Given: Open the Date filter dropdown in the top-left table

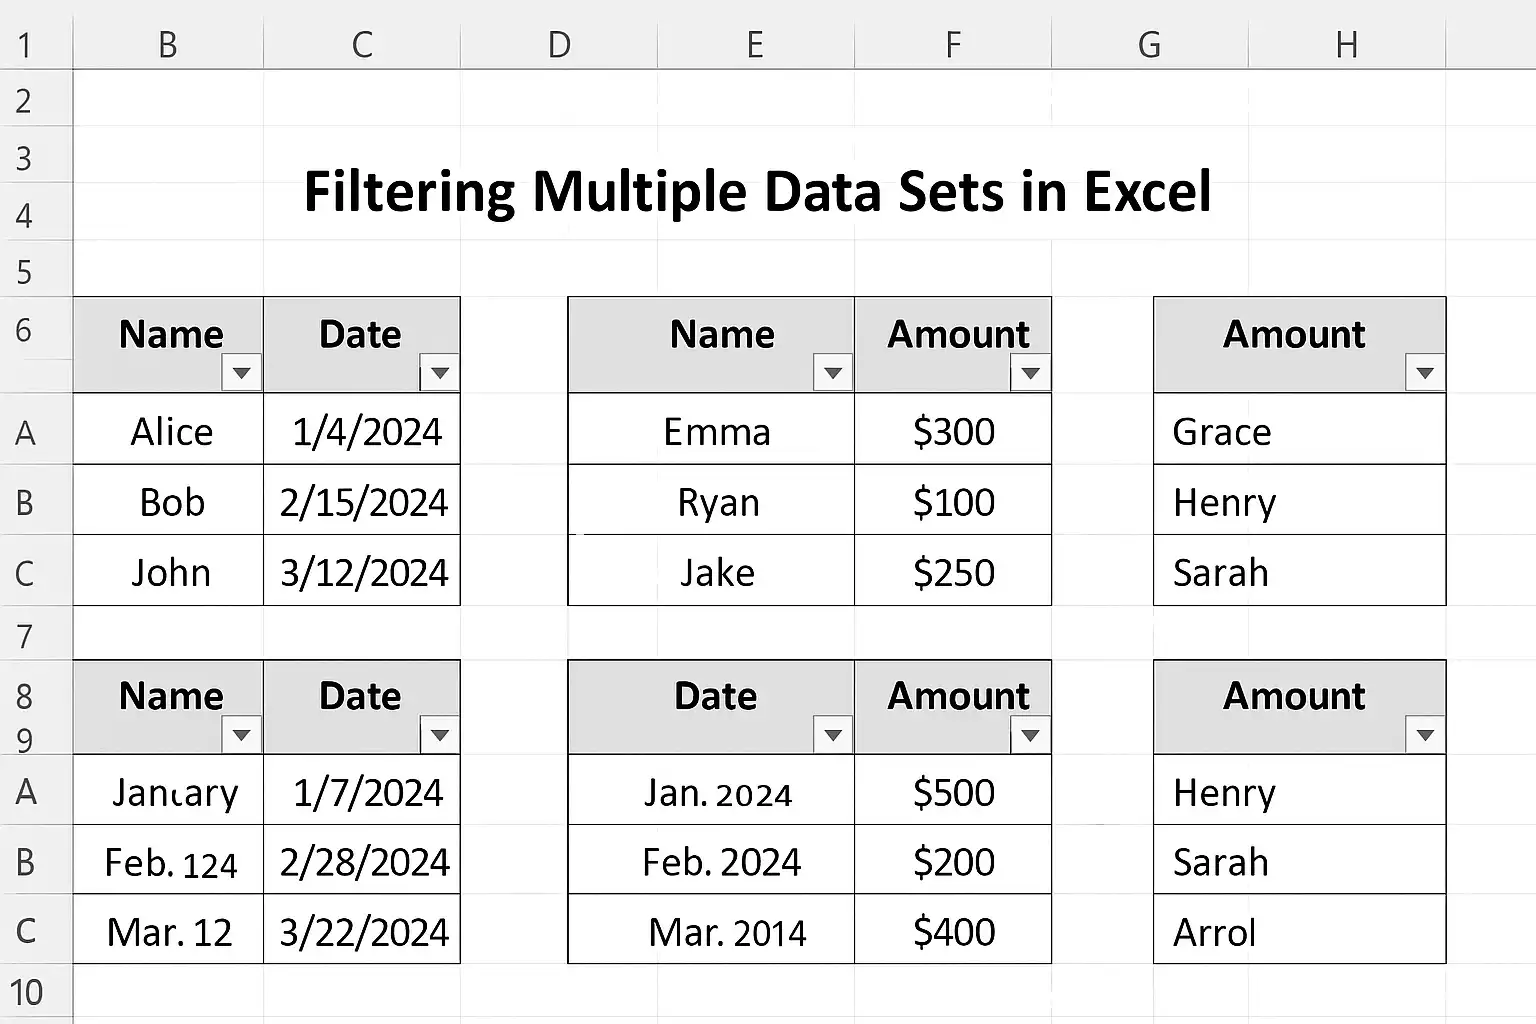Looking at the screenshot, I should pyautogui.click(x=439, y=373).
